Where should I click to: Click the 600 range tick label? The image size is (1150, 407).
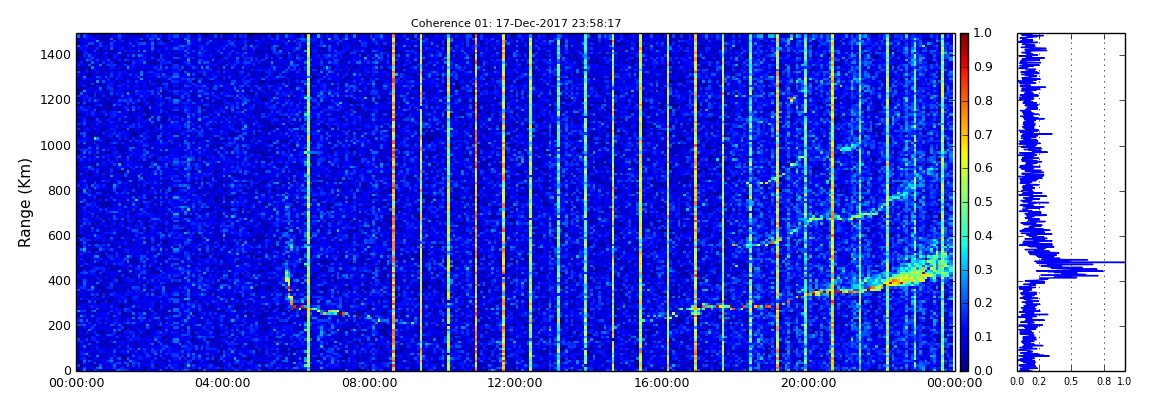point(61,235)
